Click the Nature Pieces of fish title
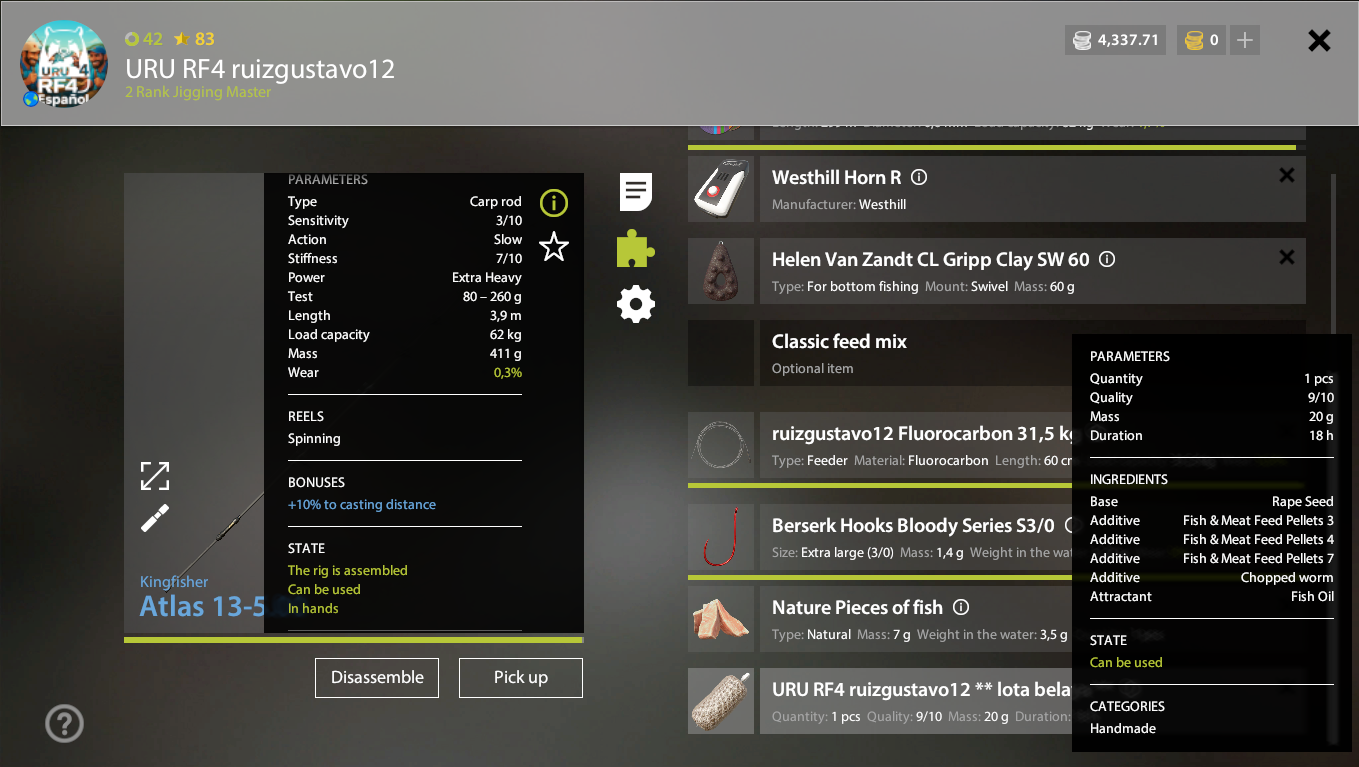 point(857,607)
